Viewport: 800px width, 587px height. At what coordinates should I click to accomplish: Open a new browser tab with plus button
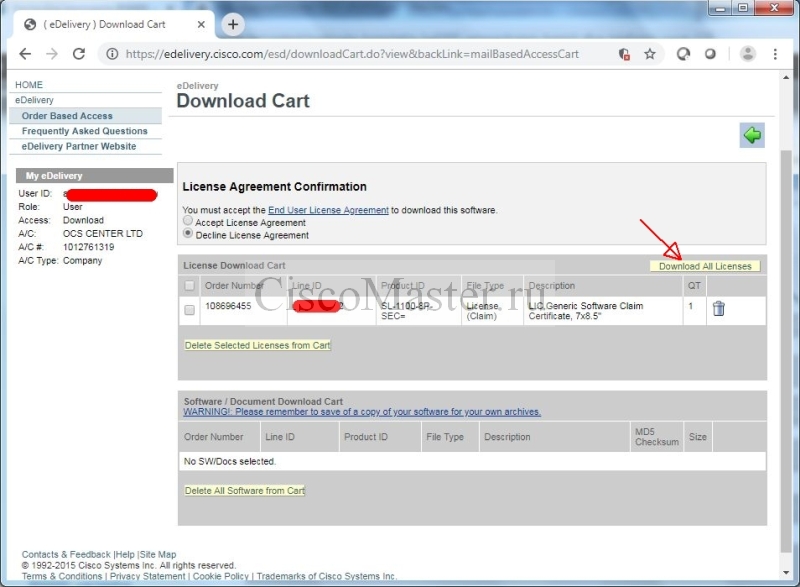coord(233,24)
